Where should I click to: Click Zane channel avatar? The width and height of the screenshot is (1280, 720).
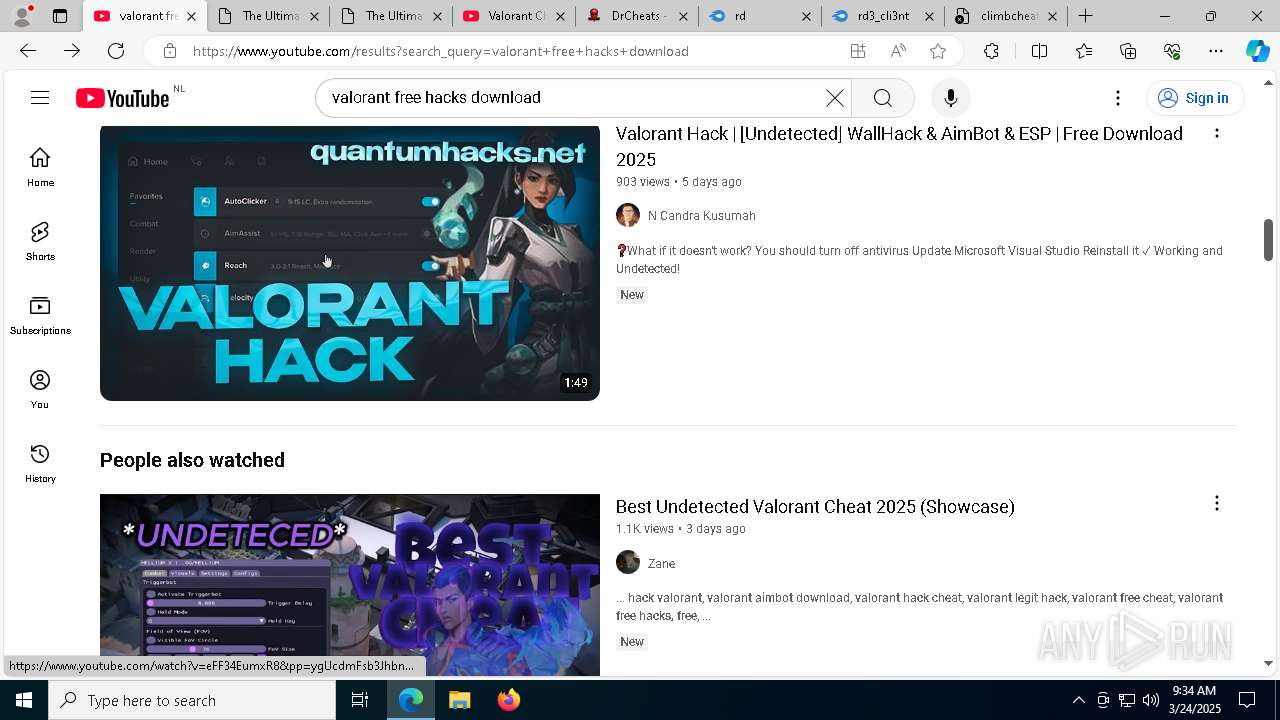coord(628,562)
